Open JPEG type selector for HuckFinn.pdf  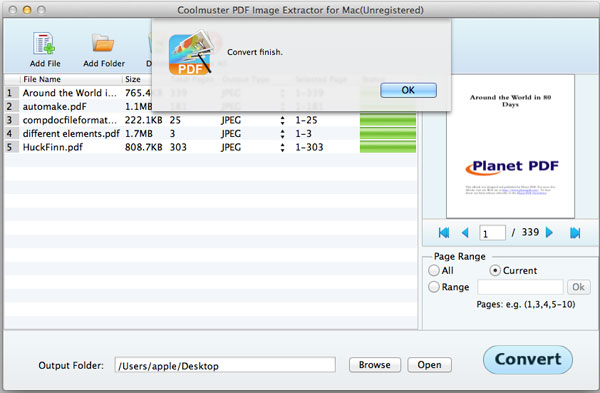282,147
